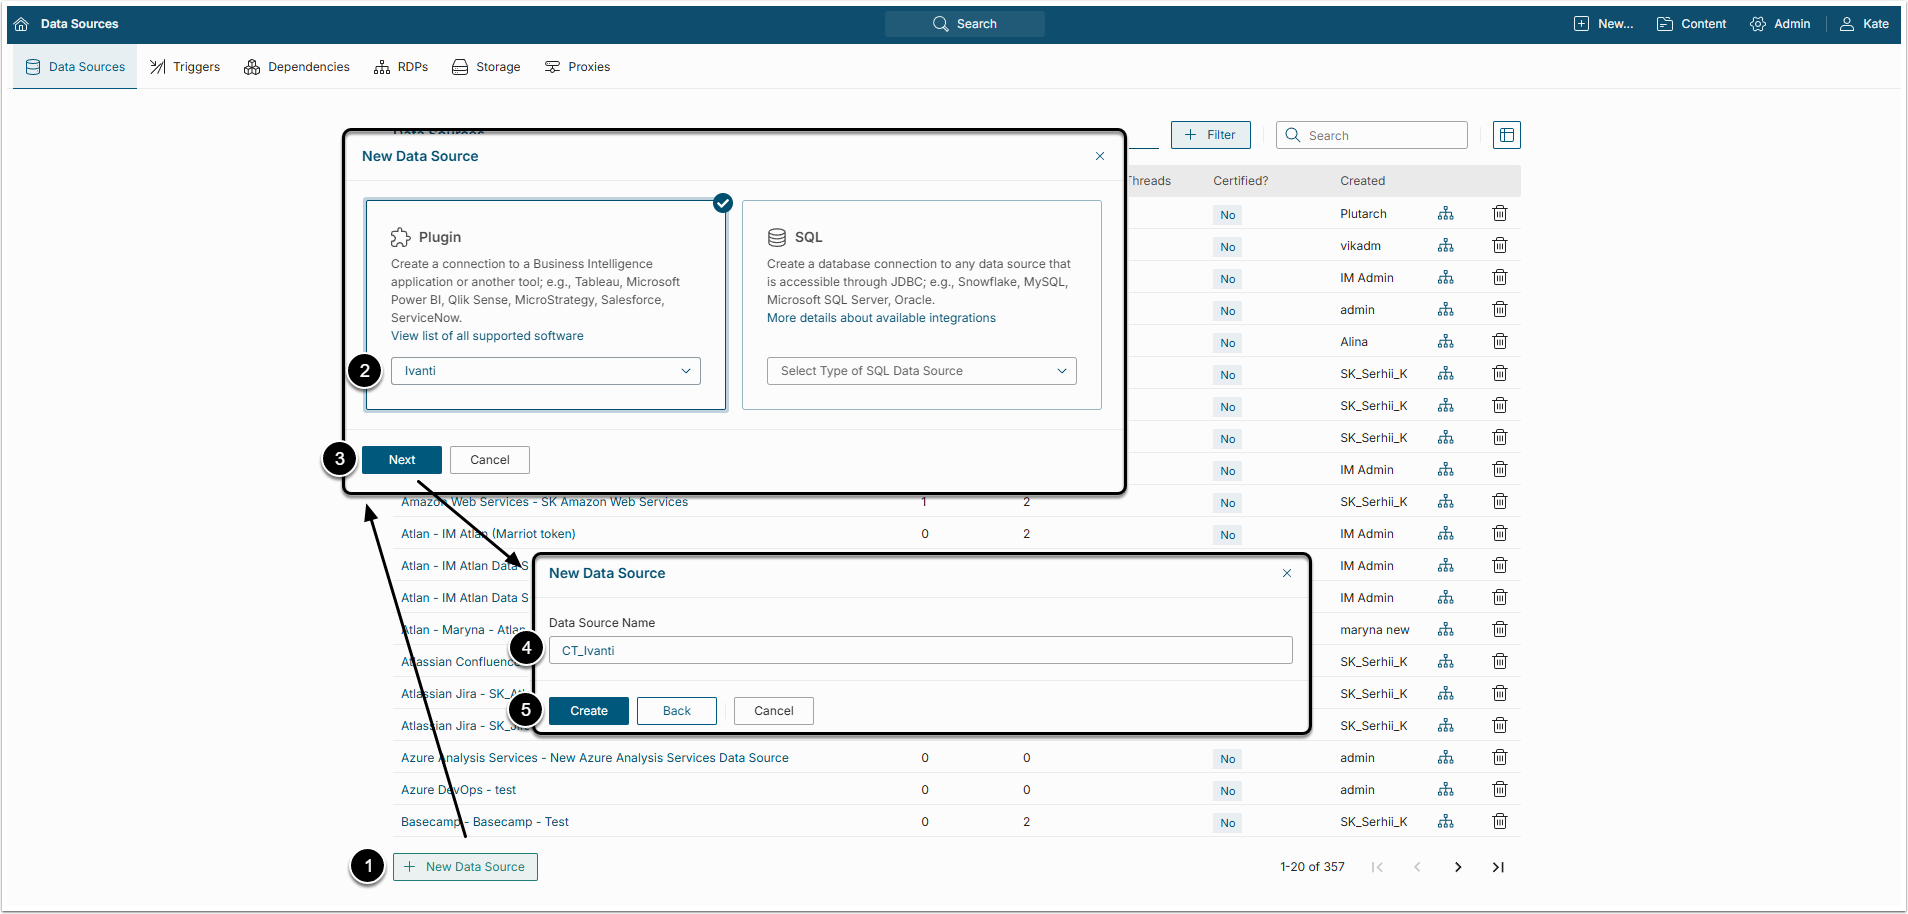This screenshot has height=914, width=1908.
Task: Jump to the last page of results
Action: click(1498, 867)
